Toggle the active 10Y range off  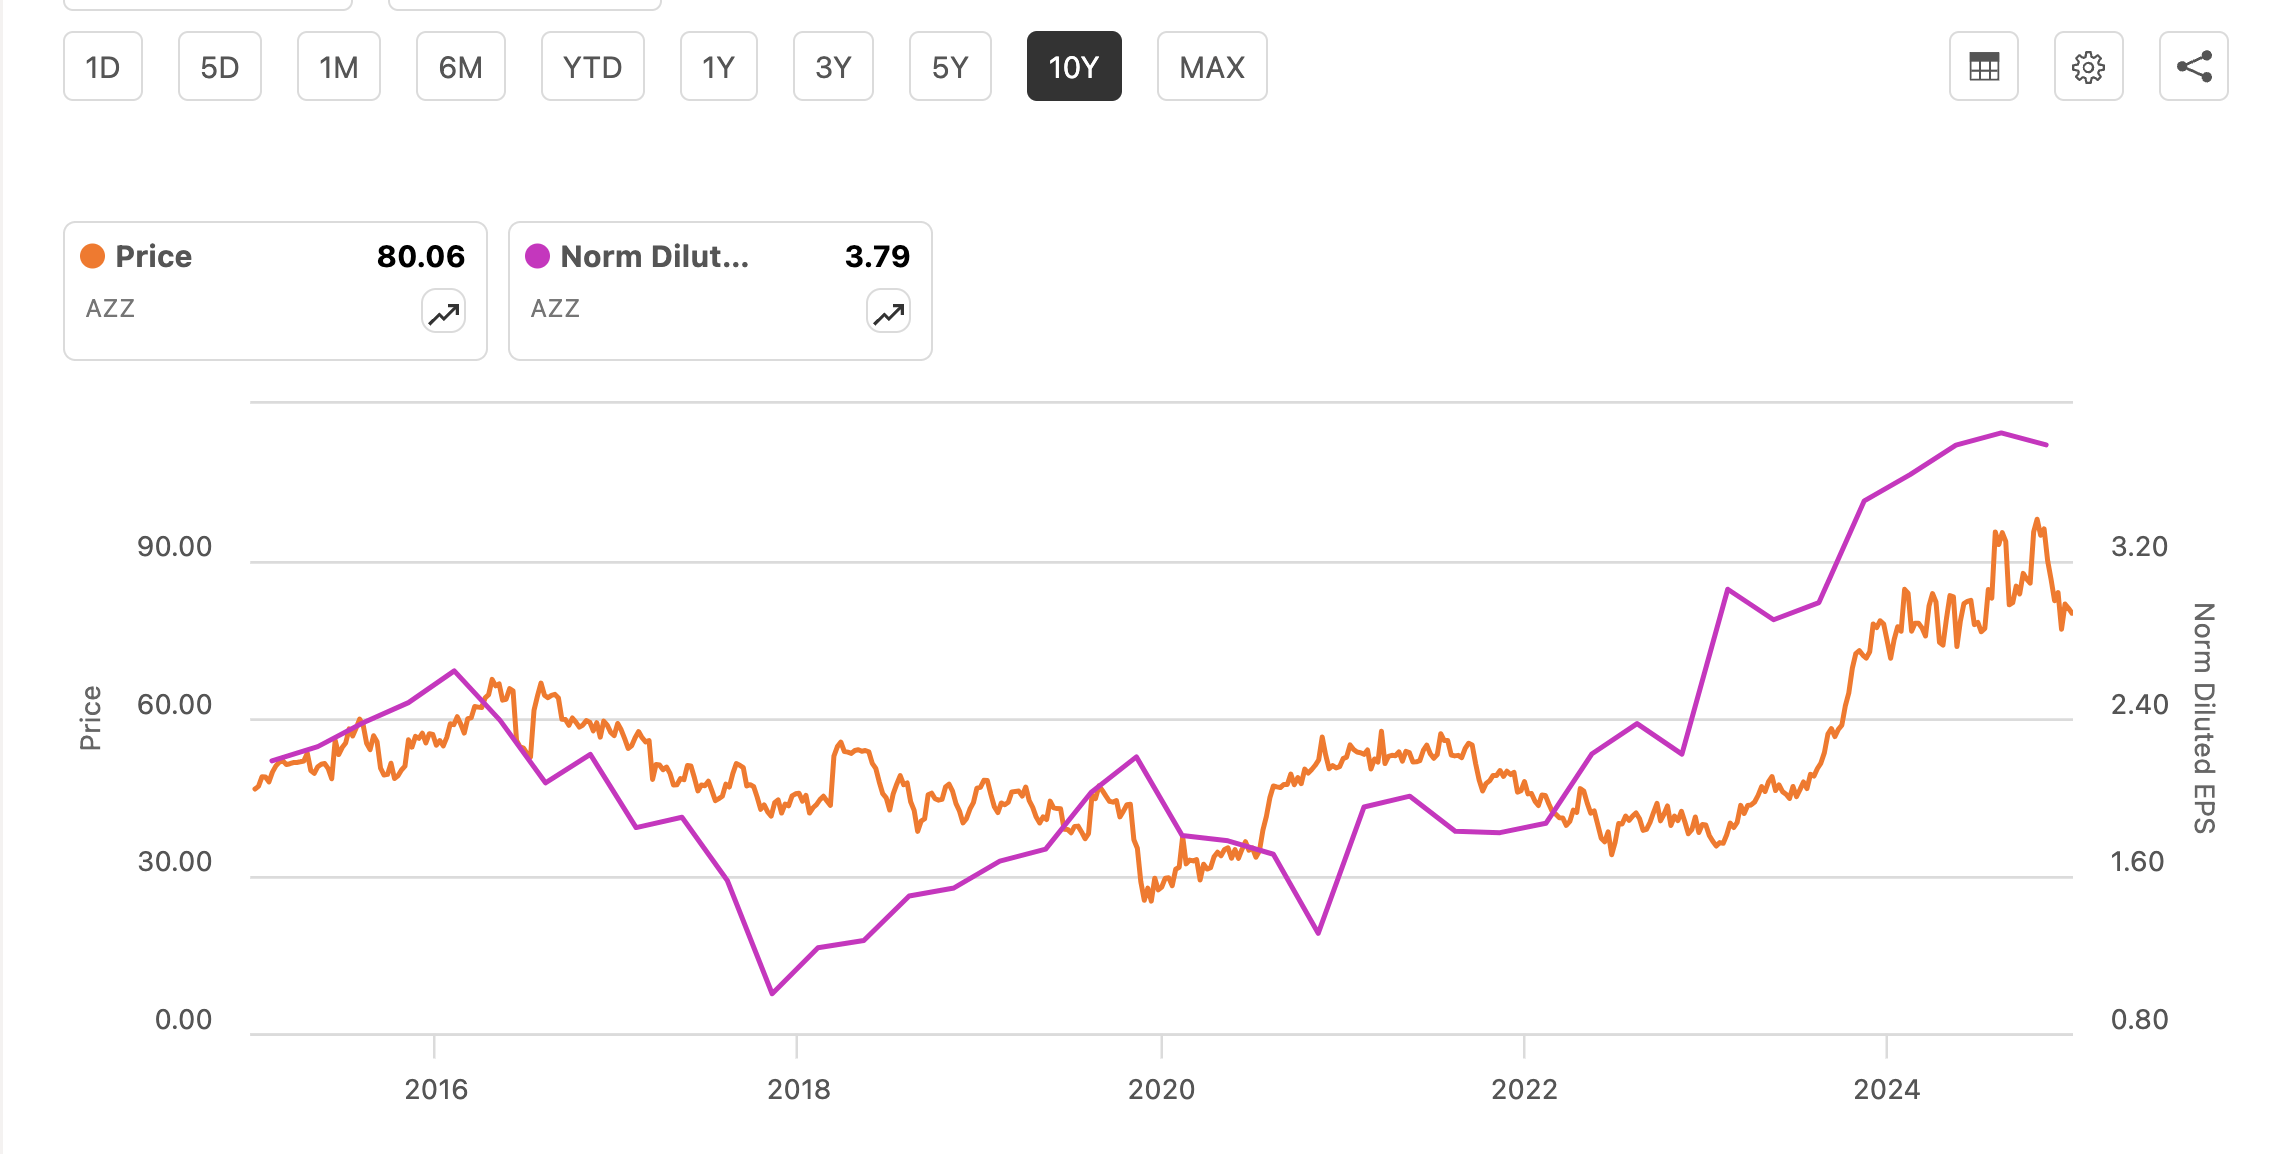[1073, 66]
